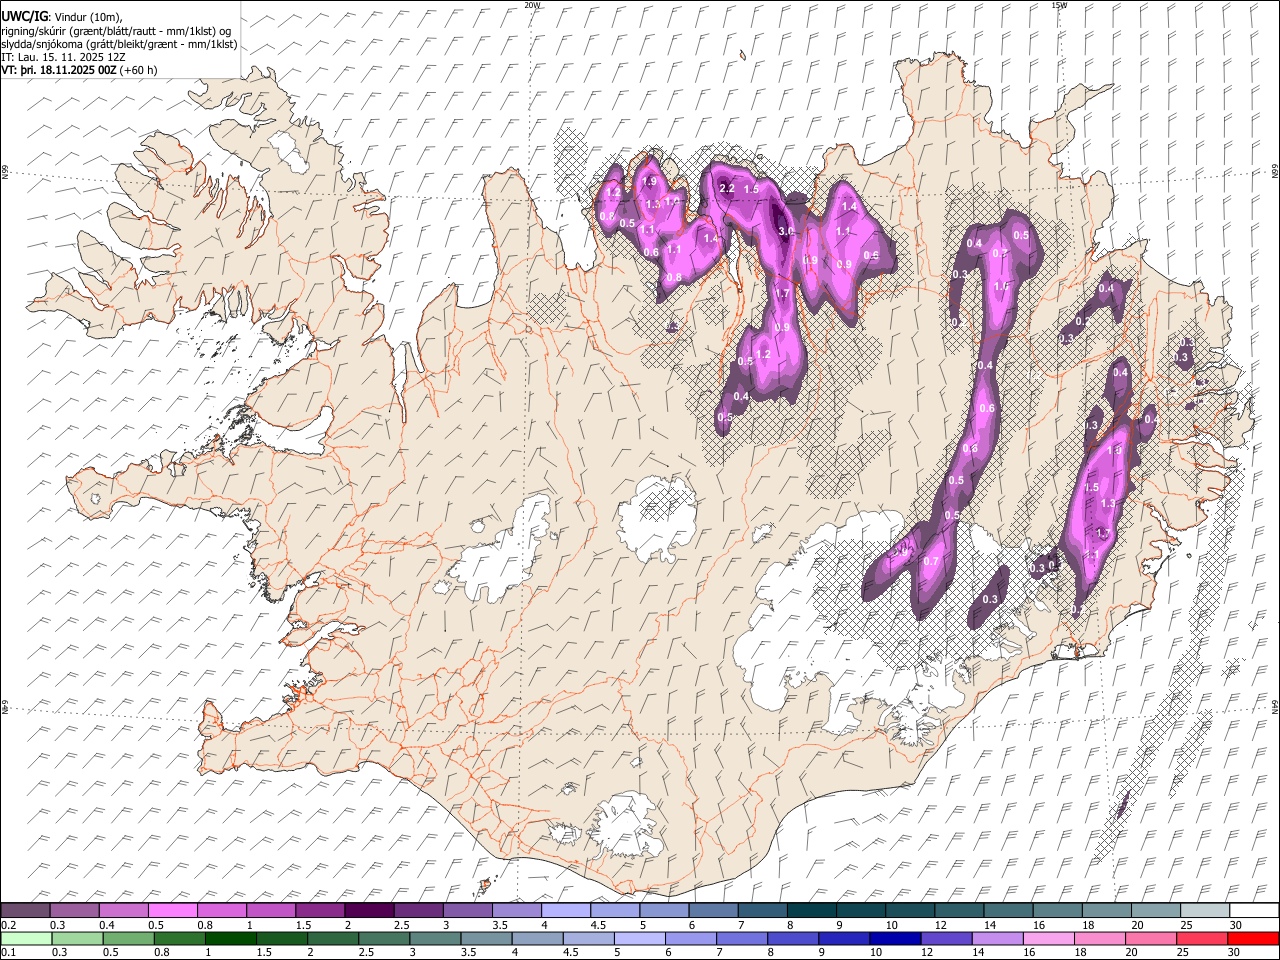Click the rain scale swatch between 2.5 and 3

pyautogui.click(x=383, y=938)
